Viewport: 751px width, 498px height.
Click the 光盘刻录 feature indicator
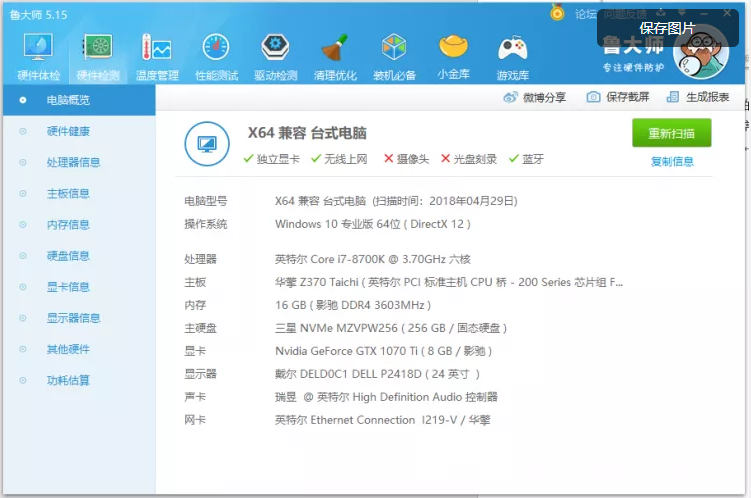(469, 159)
